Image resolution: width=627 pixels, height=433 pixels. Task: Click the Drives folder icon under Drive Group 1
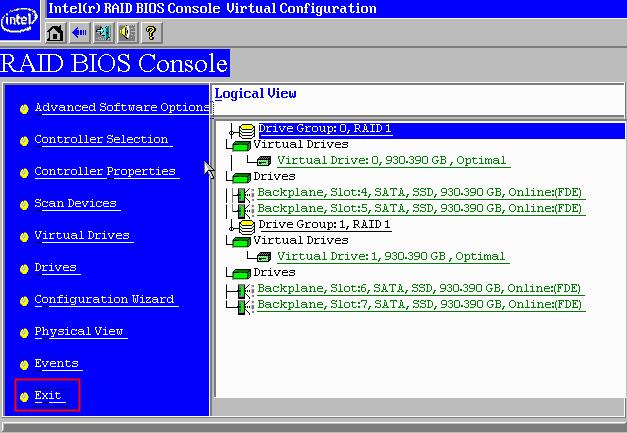tap(241, 273)
